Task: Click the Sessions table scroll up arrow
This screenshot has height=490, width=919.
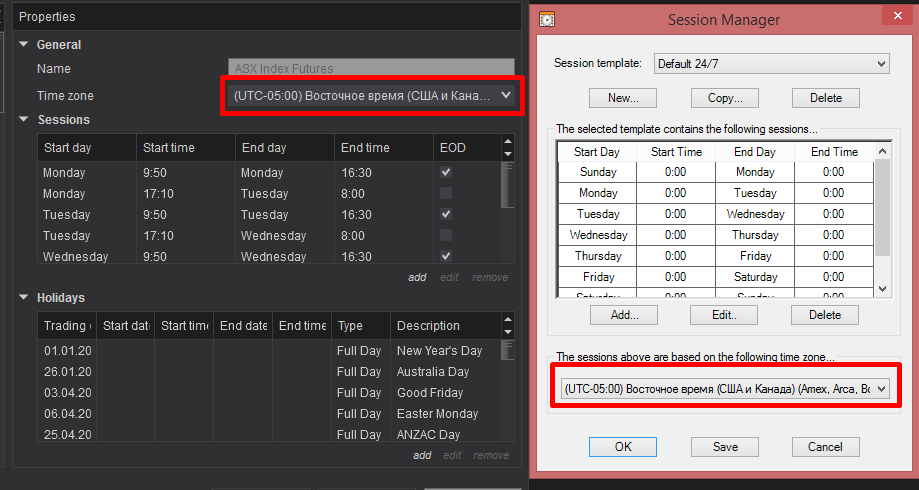Action: [x=508, y=141]
